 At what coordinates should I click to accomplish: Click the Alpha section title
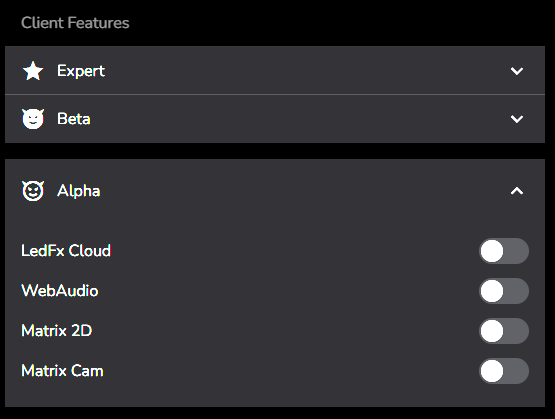pyautogui.click(x=79, y=191)
